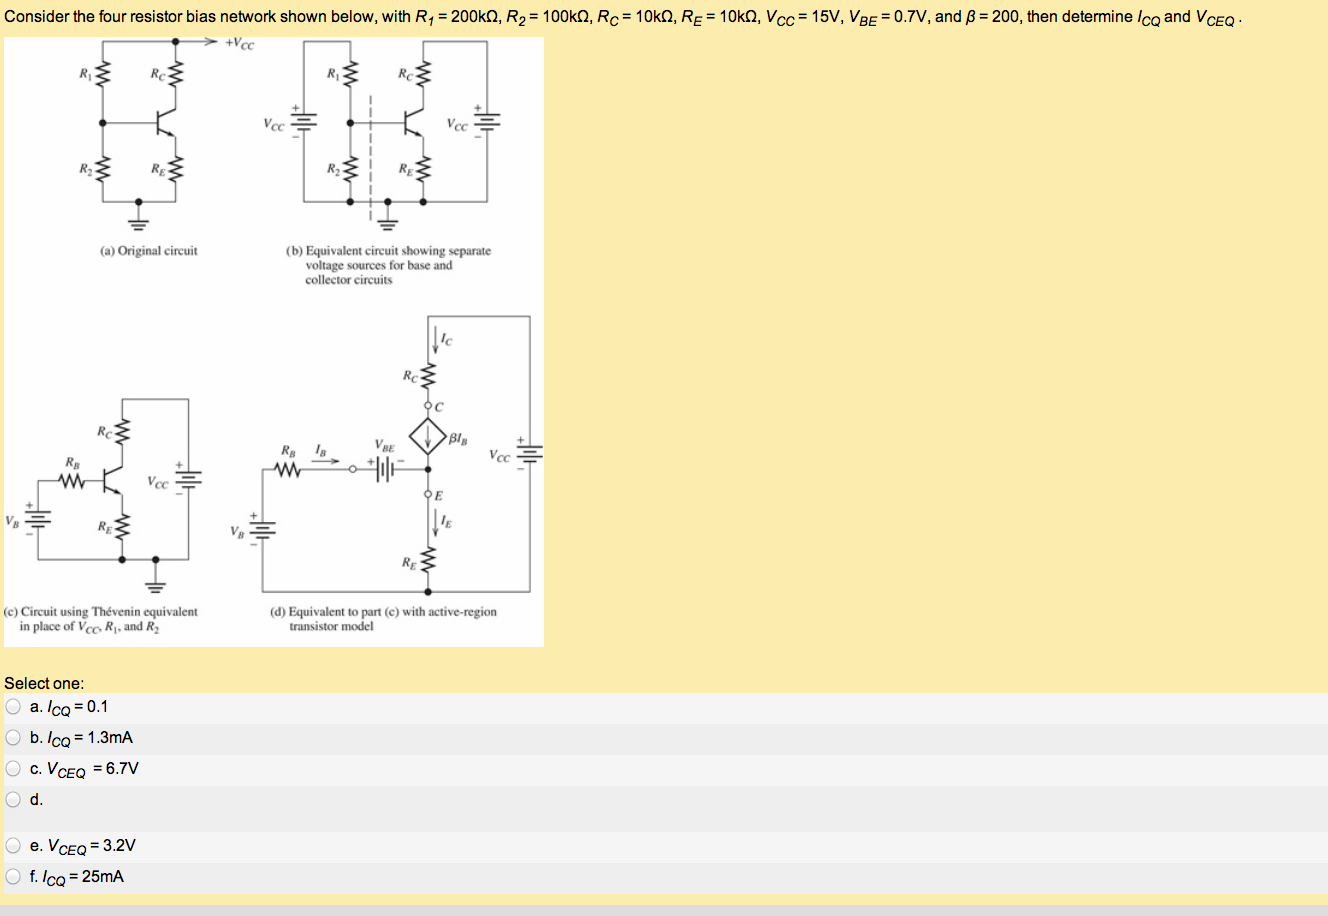1328x916 pixels.
Task: Select answer option f. ICQ = 25mA
Action: [13, 876]
